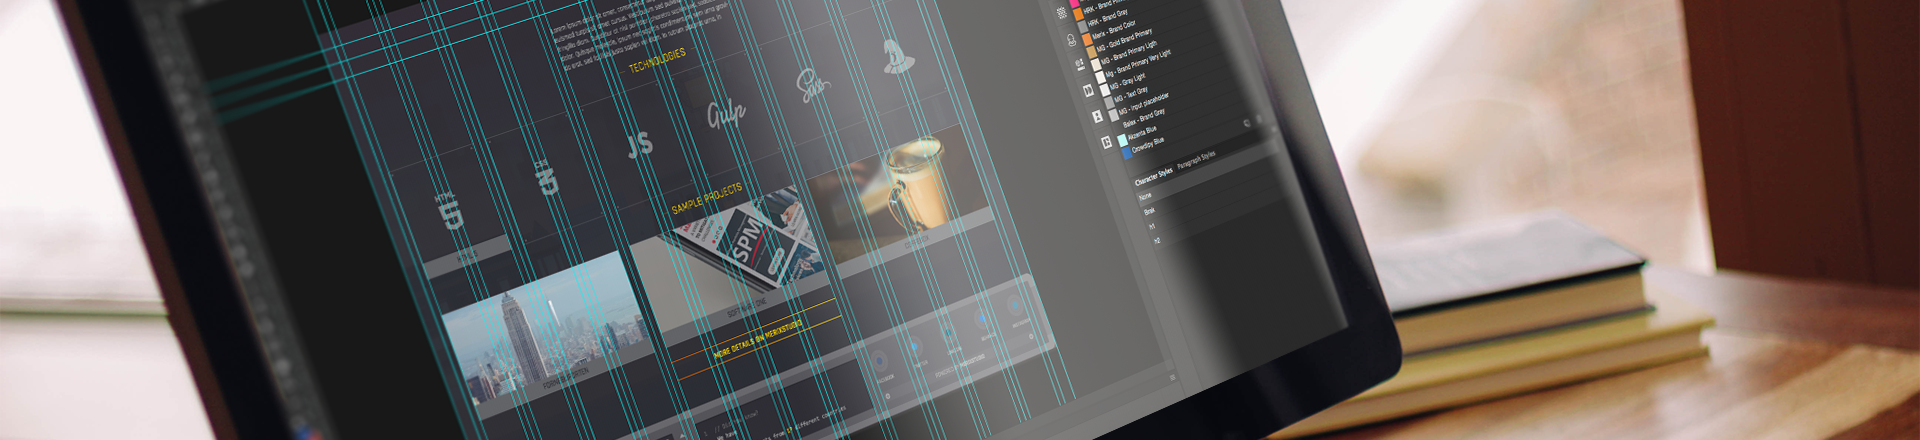Select the SPM magazine project thumbnail
Viewport: 1920px width, 440px height.
pos(738,250)
